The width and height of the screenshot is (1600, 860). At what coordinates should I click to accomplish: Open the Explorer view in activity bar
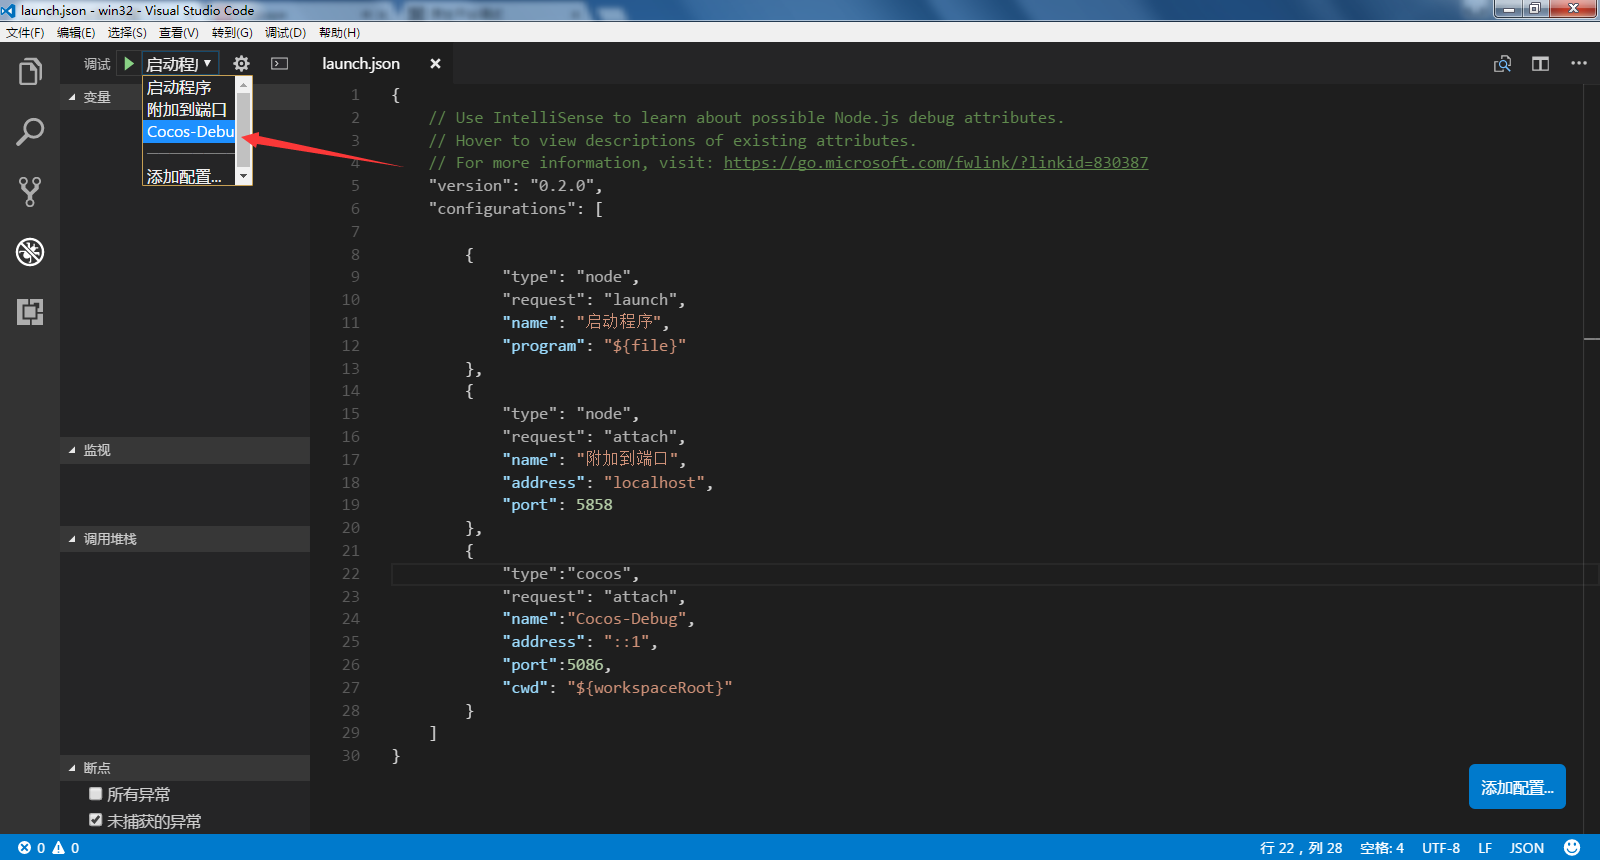30,72
